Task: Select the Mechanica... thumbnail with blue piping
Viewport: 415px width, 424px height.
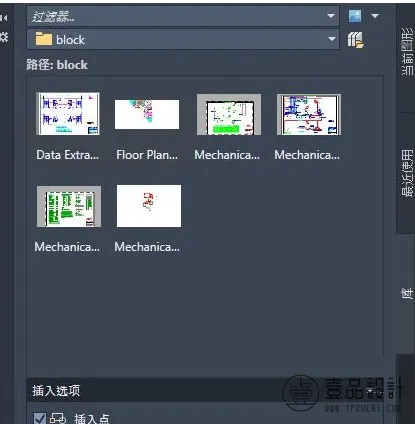Action: click(x=309, y=114)
